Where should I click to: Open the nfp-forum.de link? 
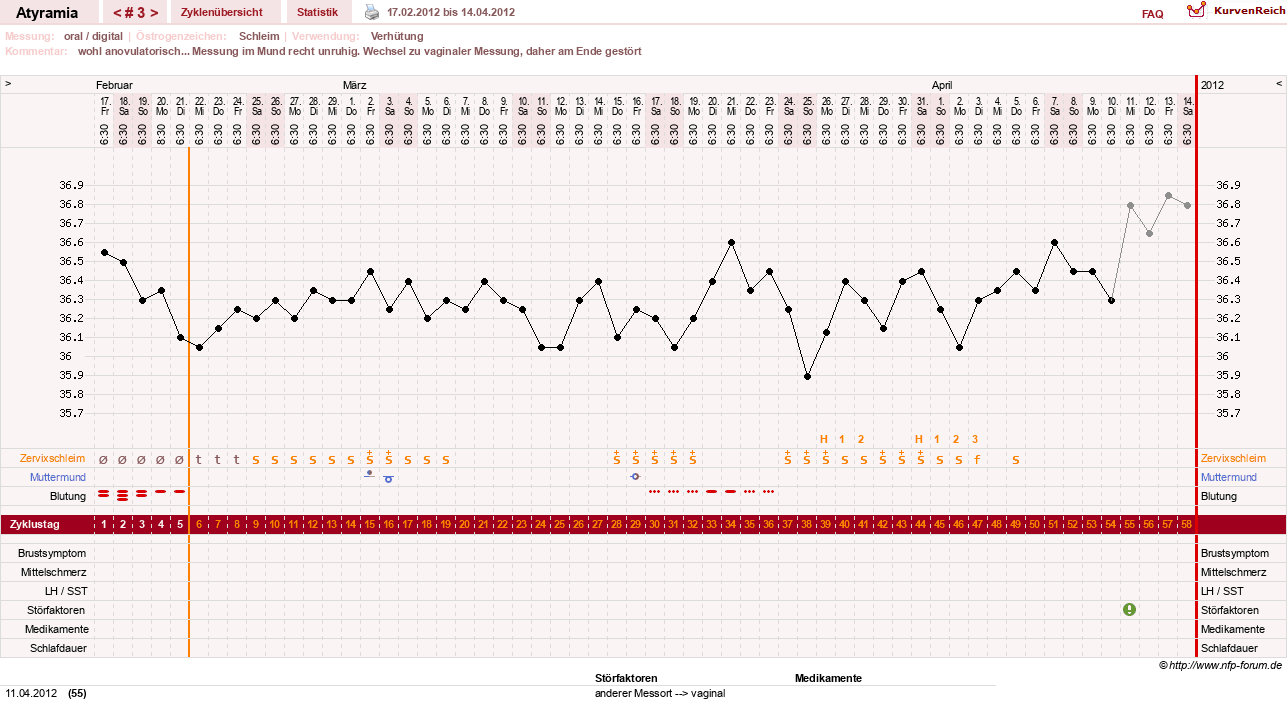tap(1225, 665)
